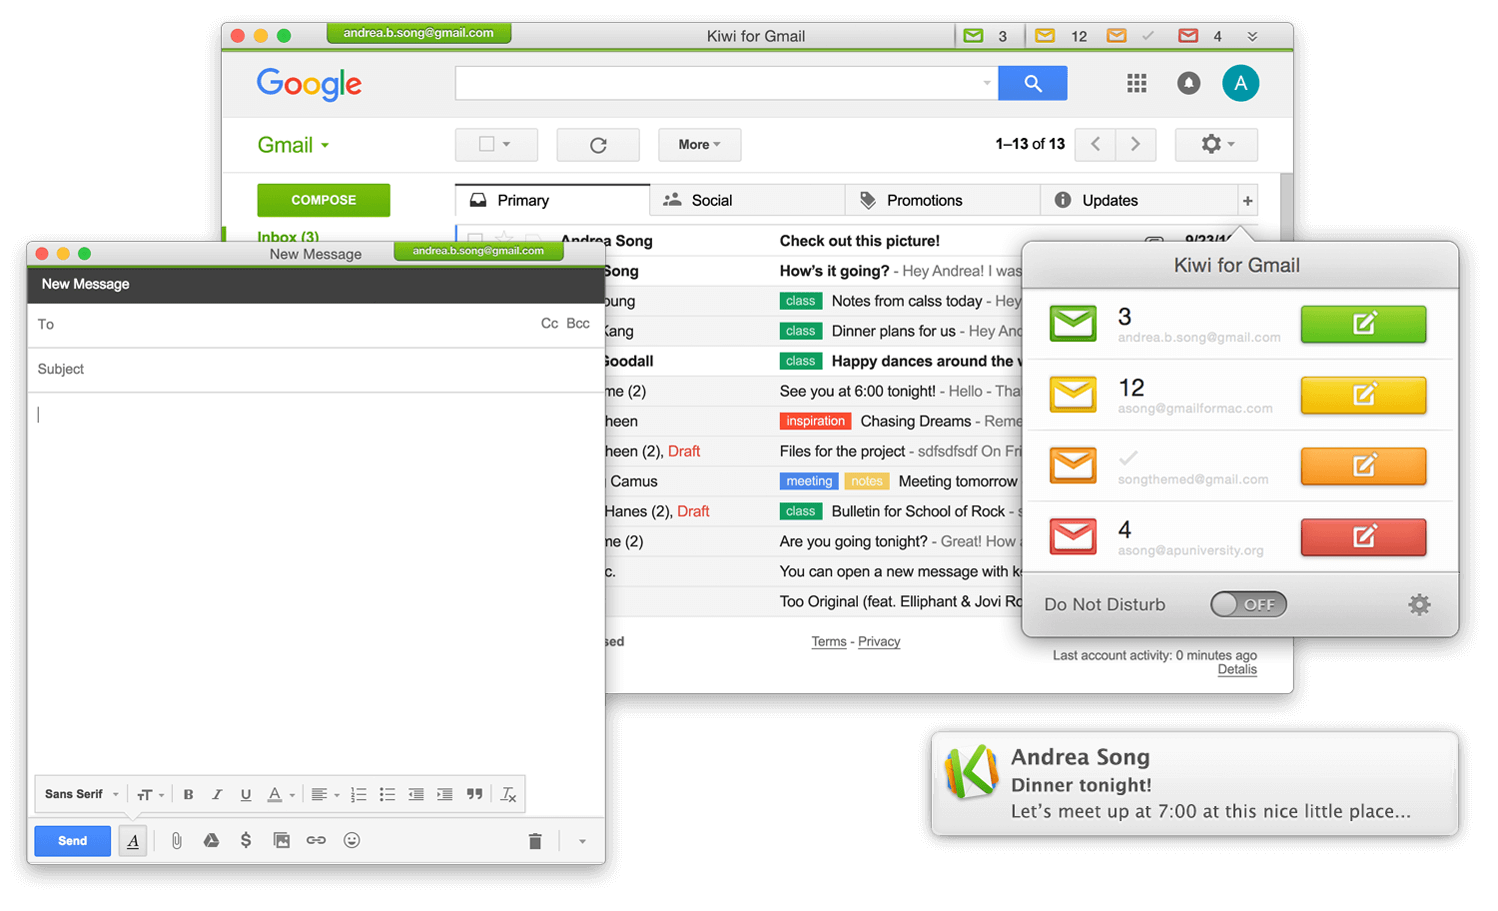1498x911 pixels.
Task: Expand the Sans Serif font dropdown
Action: click(82, 795)
